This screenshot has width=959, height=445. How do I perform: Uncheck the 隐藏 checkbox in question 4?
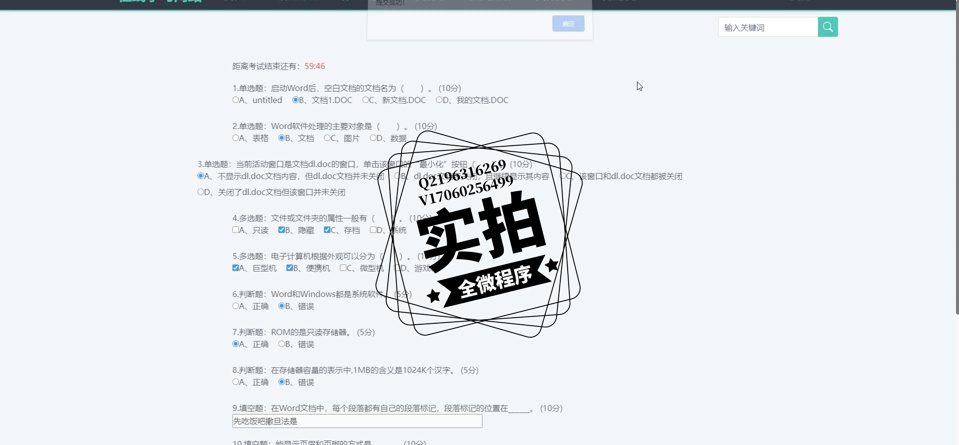(x=282, y=230)
